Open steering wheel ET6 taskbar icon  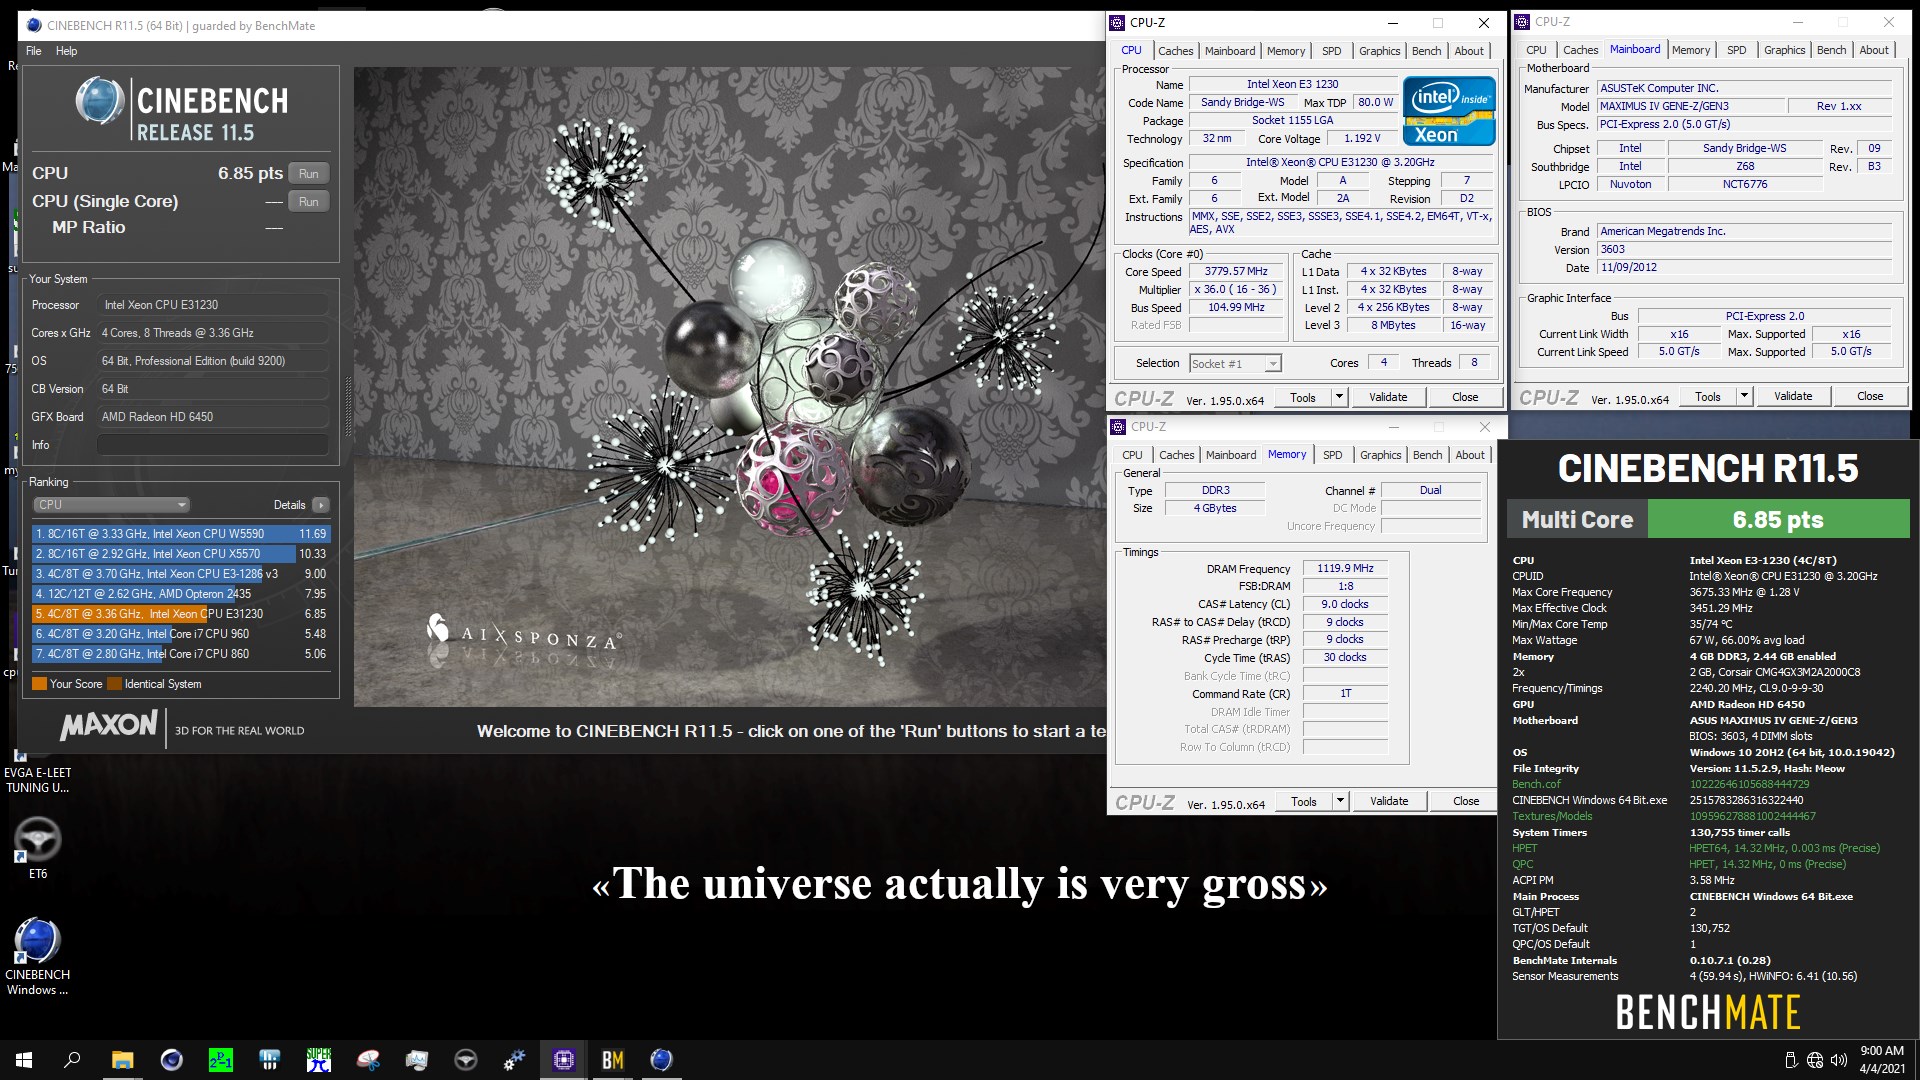click(466, 1060)
